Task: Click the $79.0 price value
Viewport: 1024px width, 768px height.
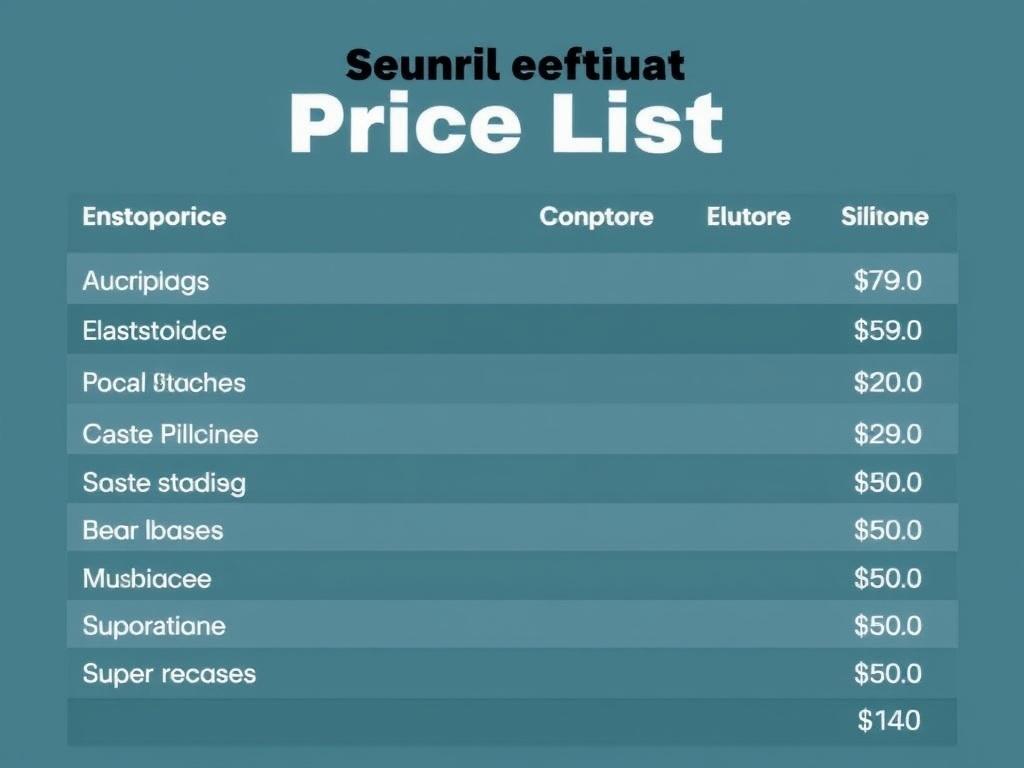Action: click(x=888, y=281)
